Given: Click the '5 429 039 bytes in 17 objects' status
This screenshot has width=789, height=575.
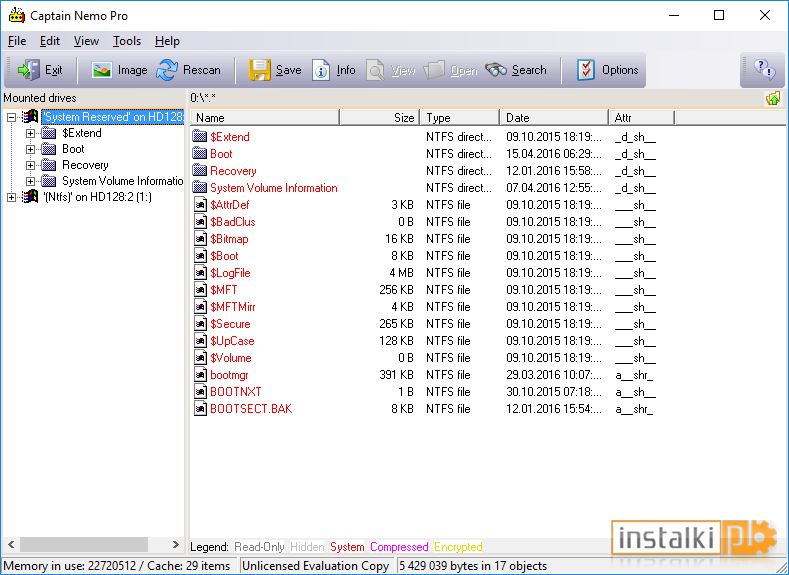Looking at the screenshot, I should pos(473,566).
